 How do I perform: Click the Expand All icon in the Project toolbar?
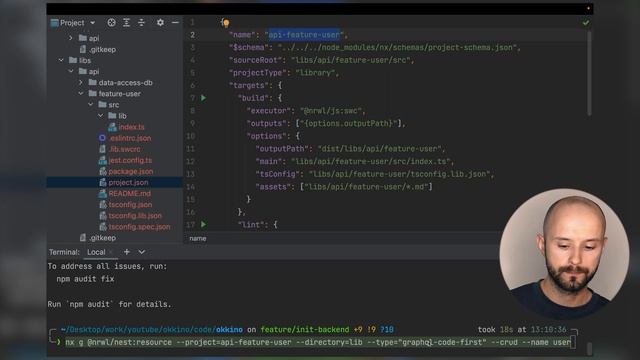127,23
